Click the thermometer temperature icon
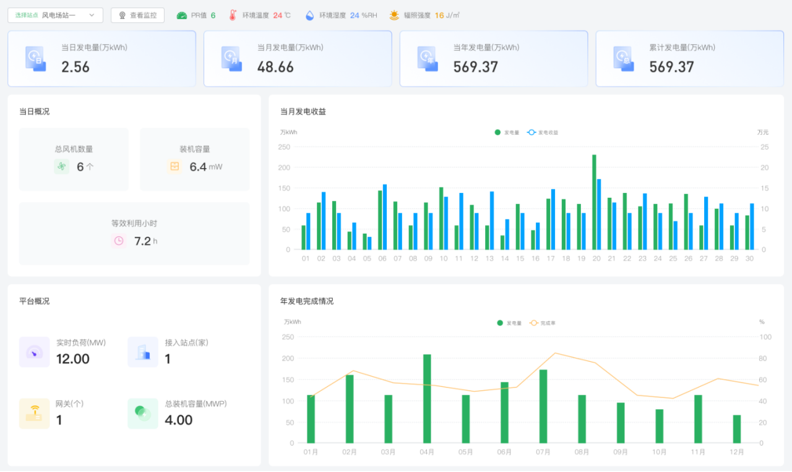792x472 pixels. coord(233,15)
